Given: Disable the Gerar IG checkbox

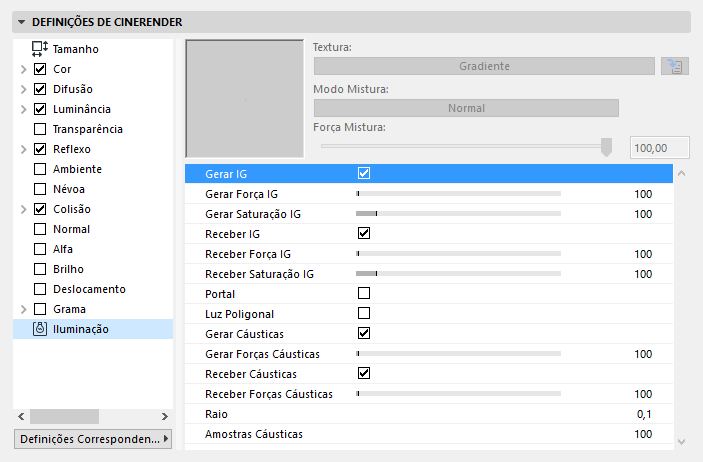Looking at the screenshot, I should point(364,173).
